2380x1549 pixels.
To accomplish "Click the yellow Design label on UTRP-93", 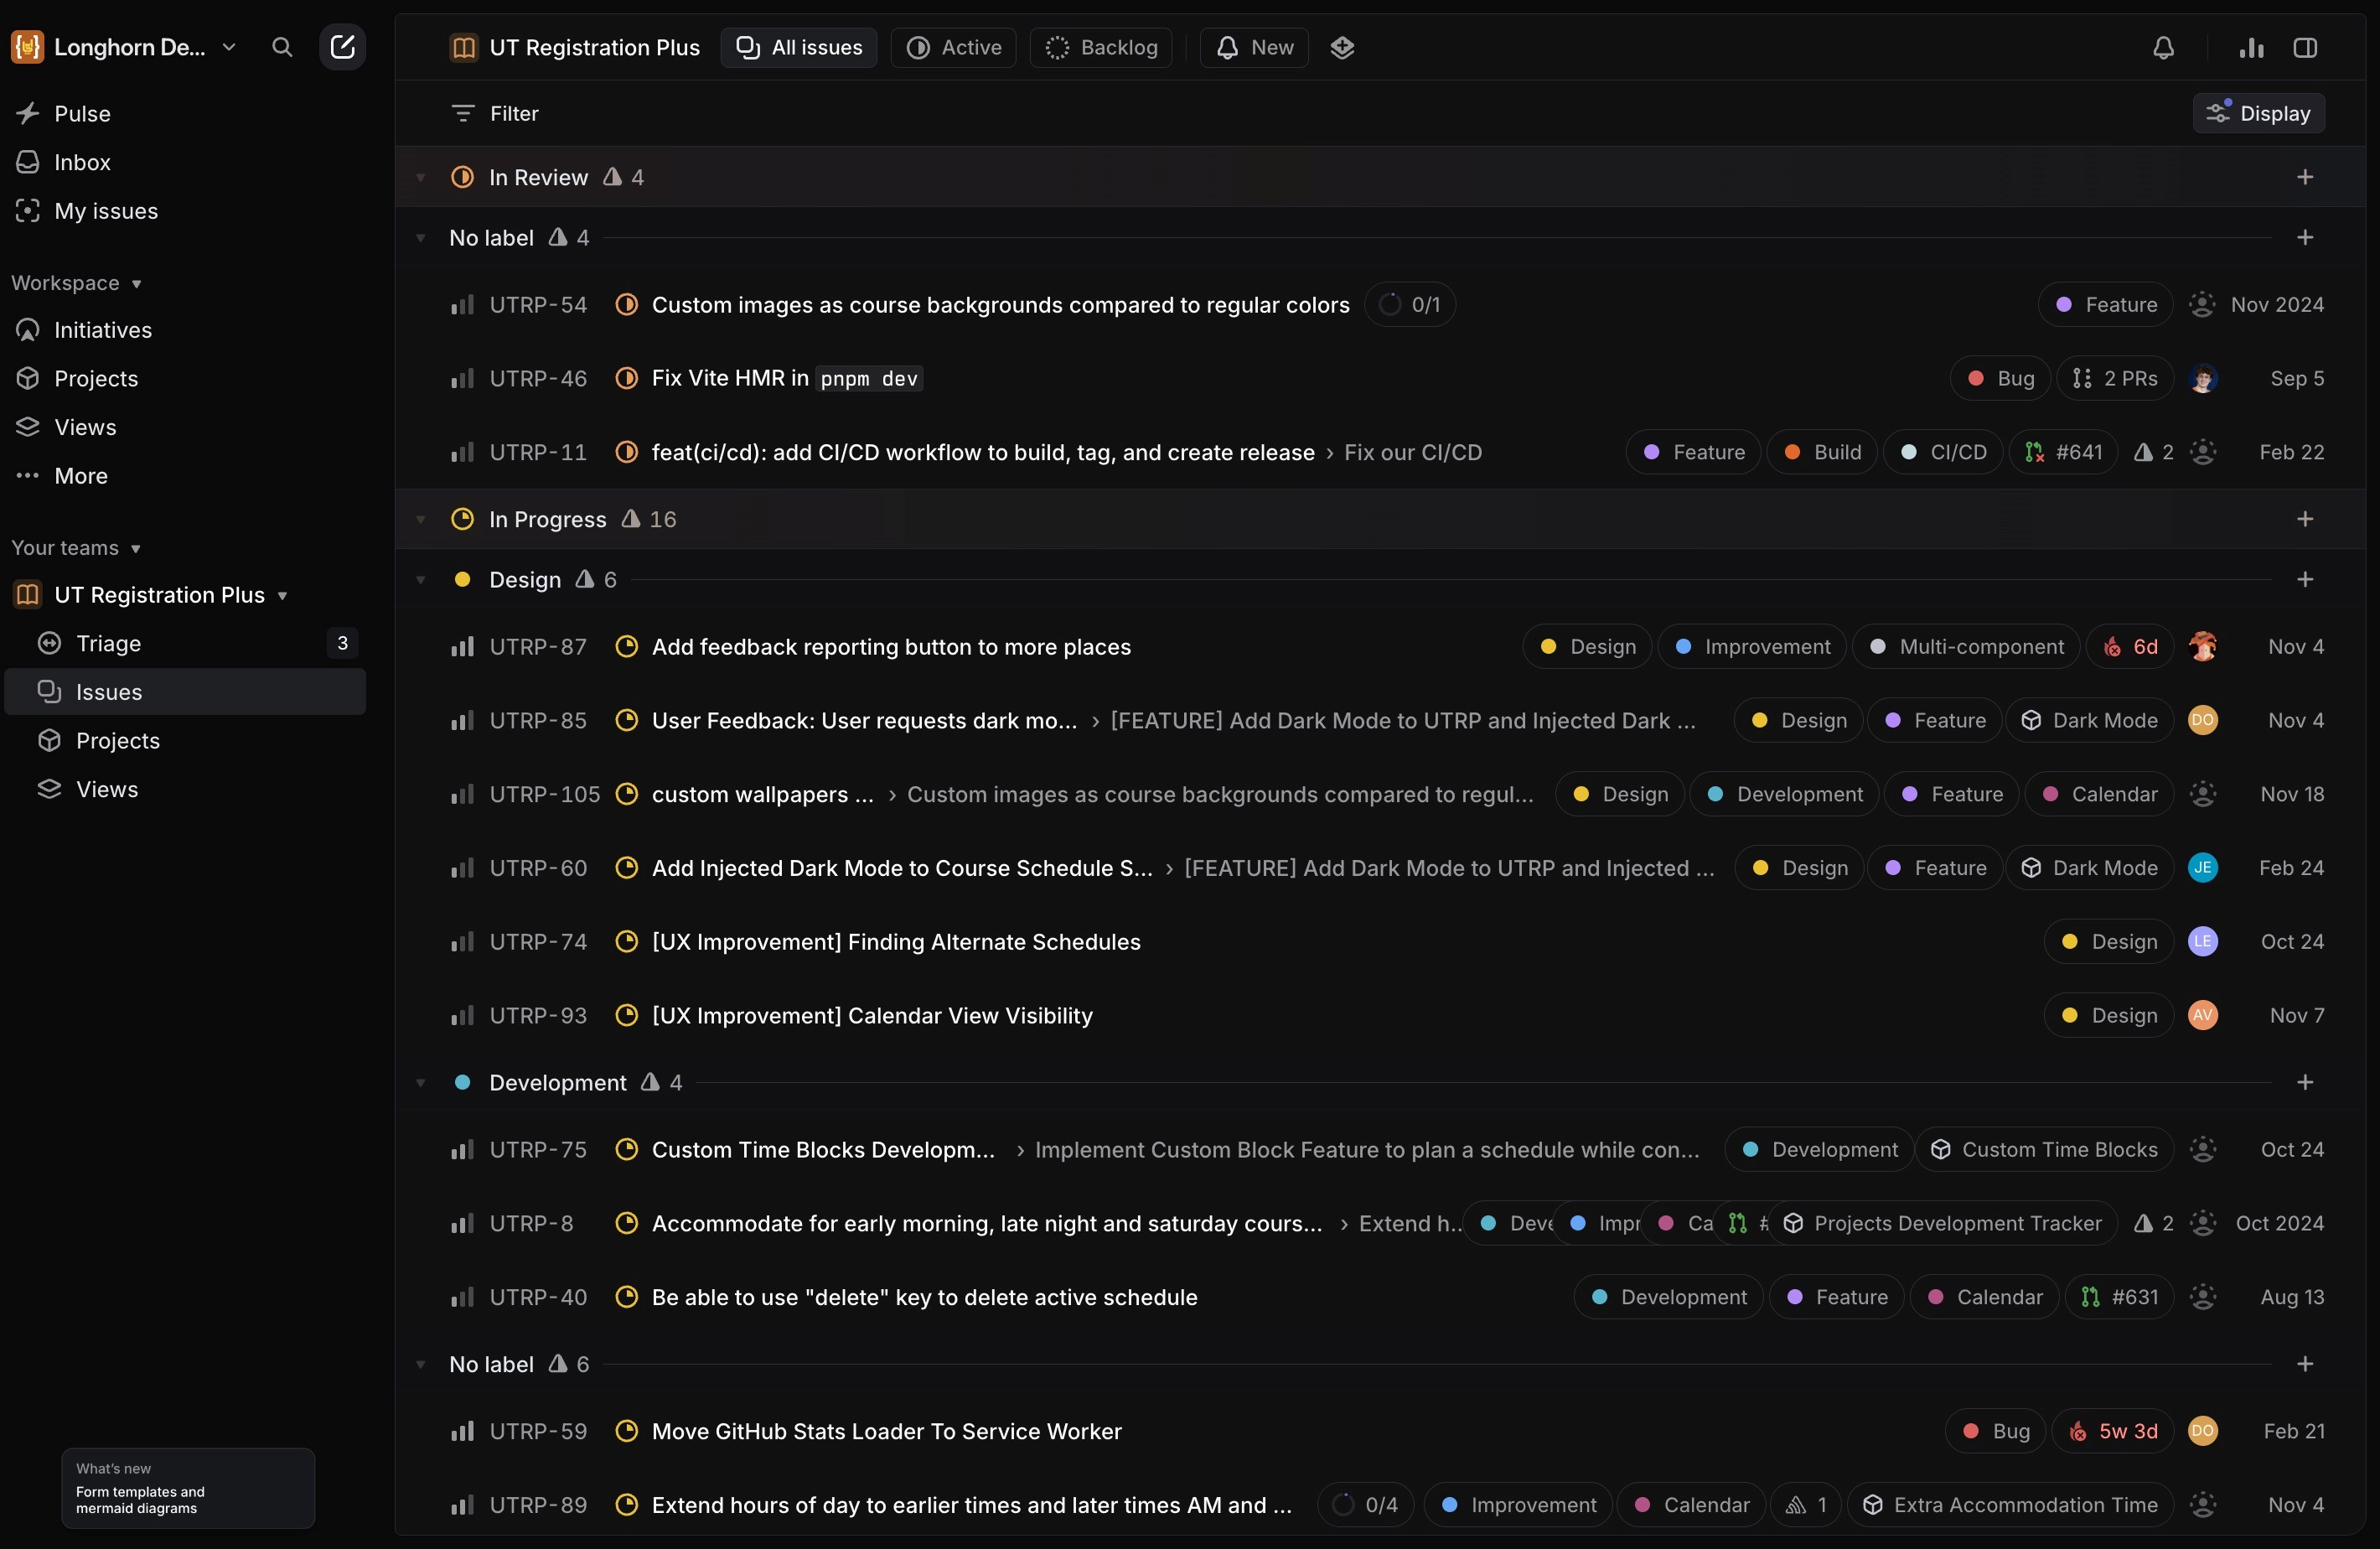I will 2109,1016.
